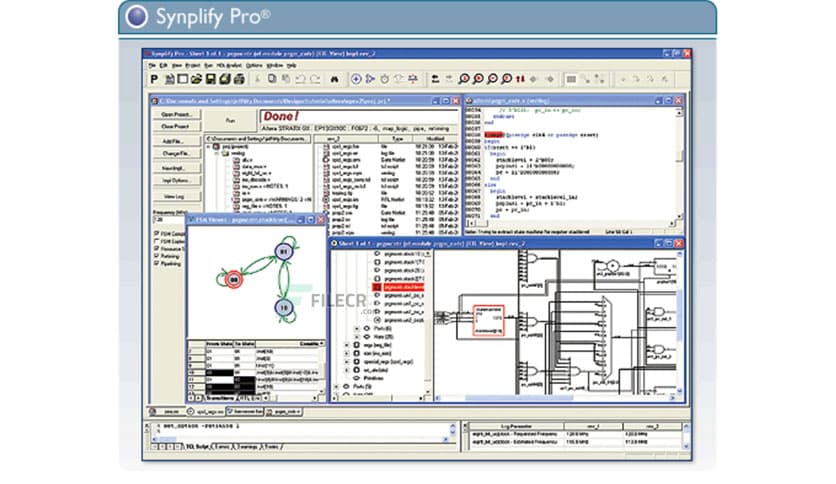Click the Impl Options button
The width and height of the screenshot is (836, 484).
pos(176,181)
